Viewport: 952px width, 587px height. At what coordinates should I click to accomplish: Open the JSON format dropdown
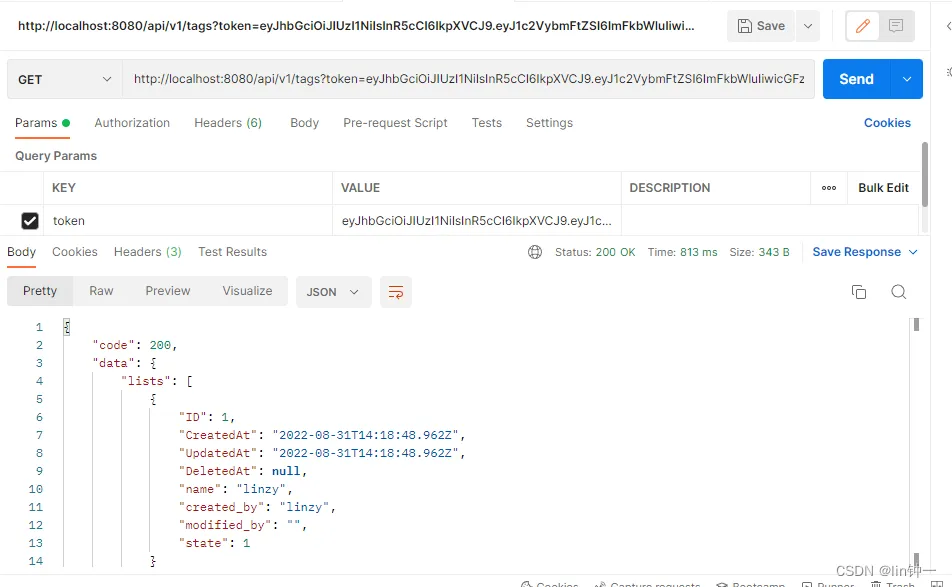[333, 292]
